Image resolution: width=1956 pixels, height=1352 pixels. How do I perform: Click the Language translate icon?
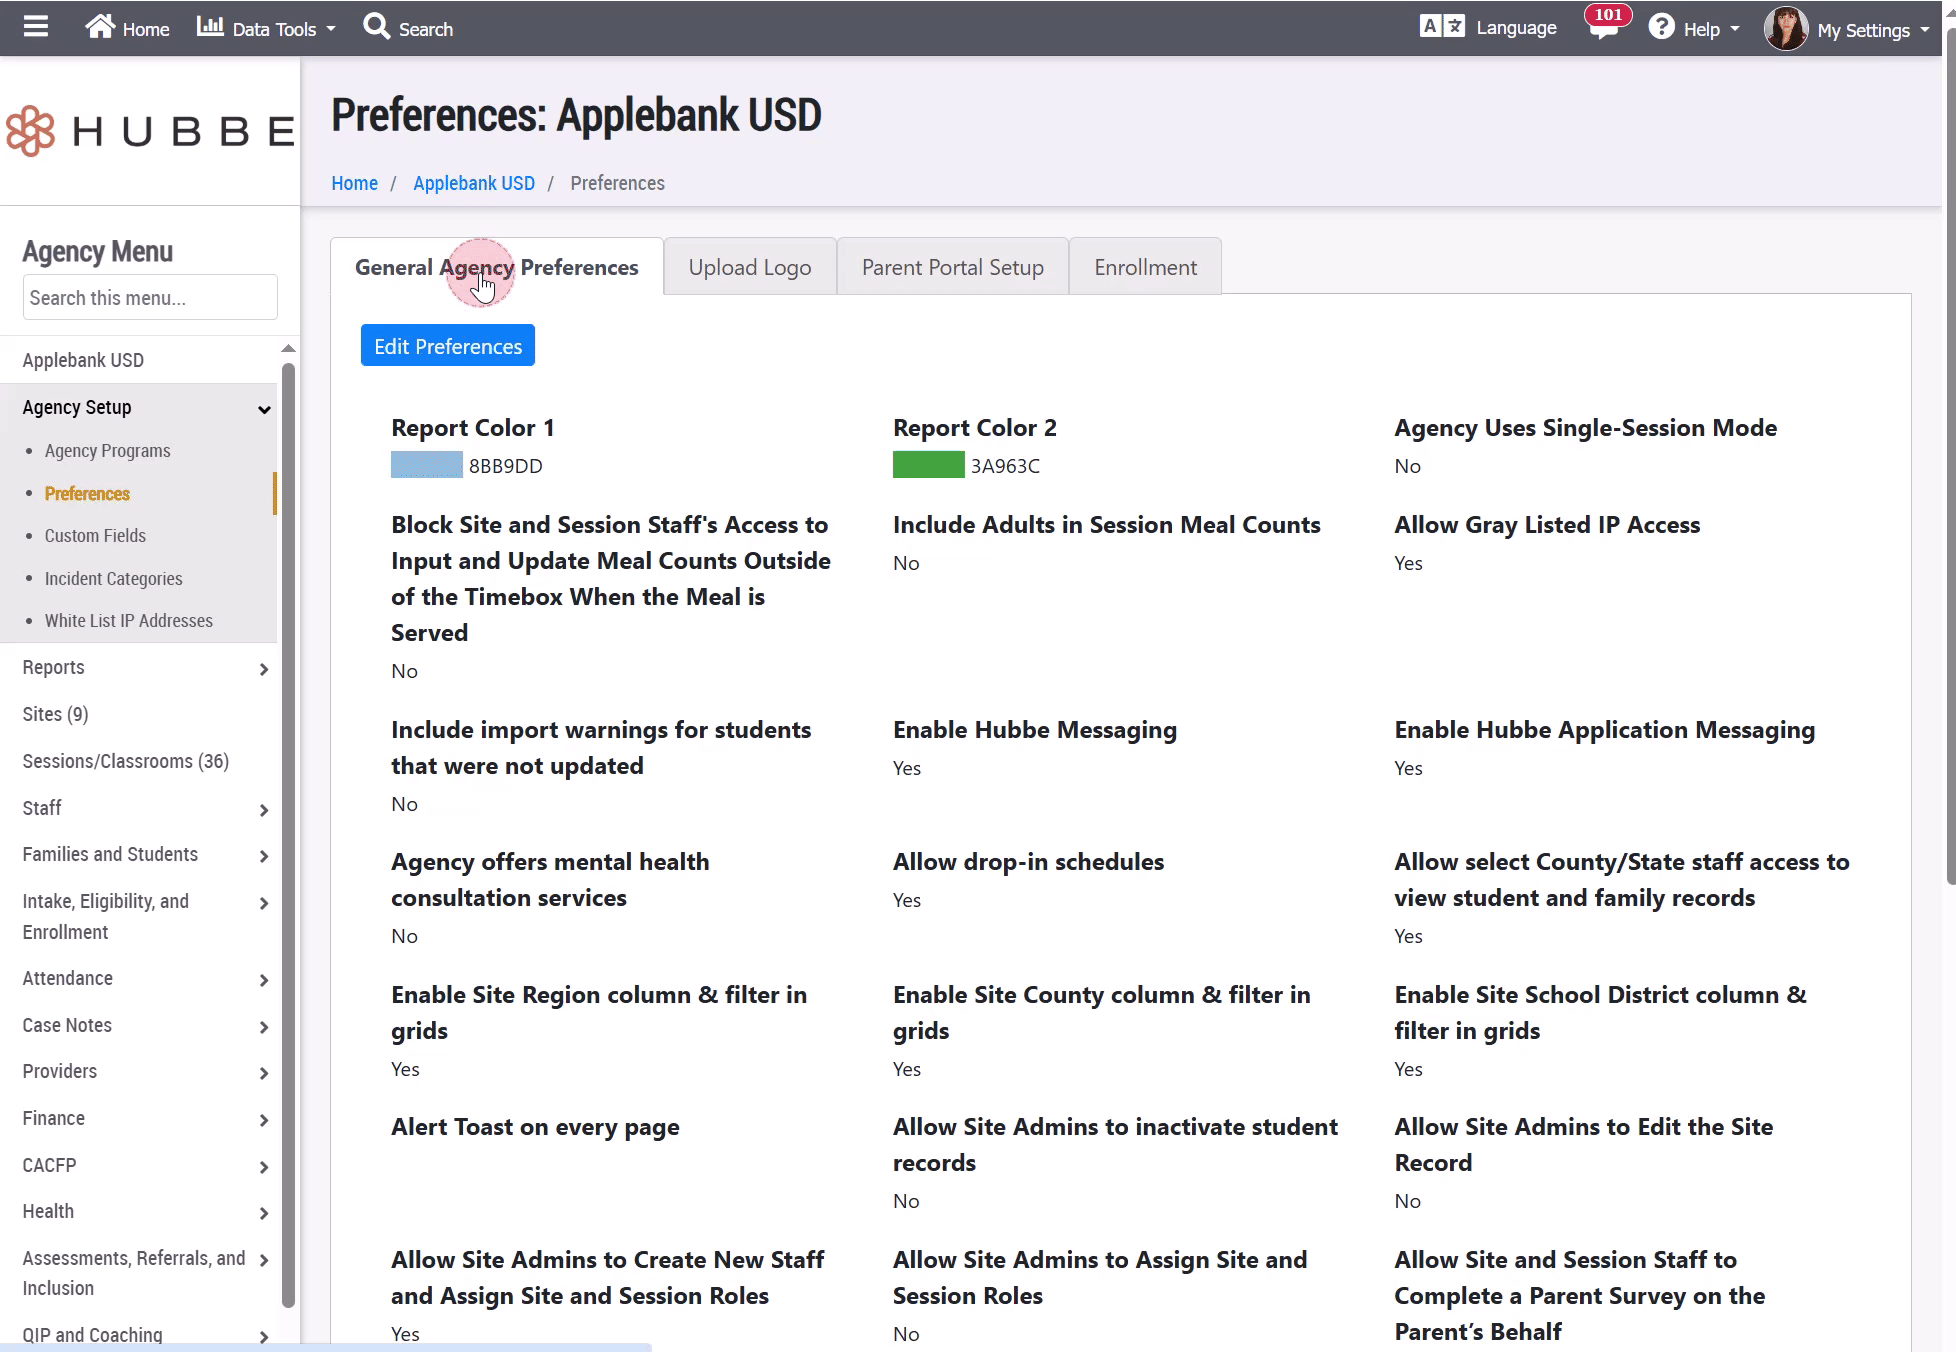1442,27
